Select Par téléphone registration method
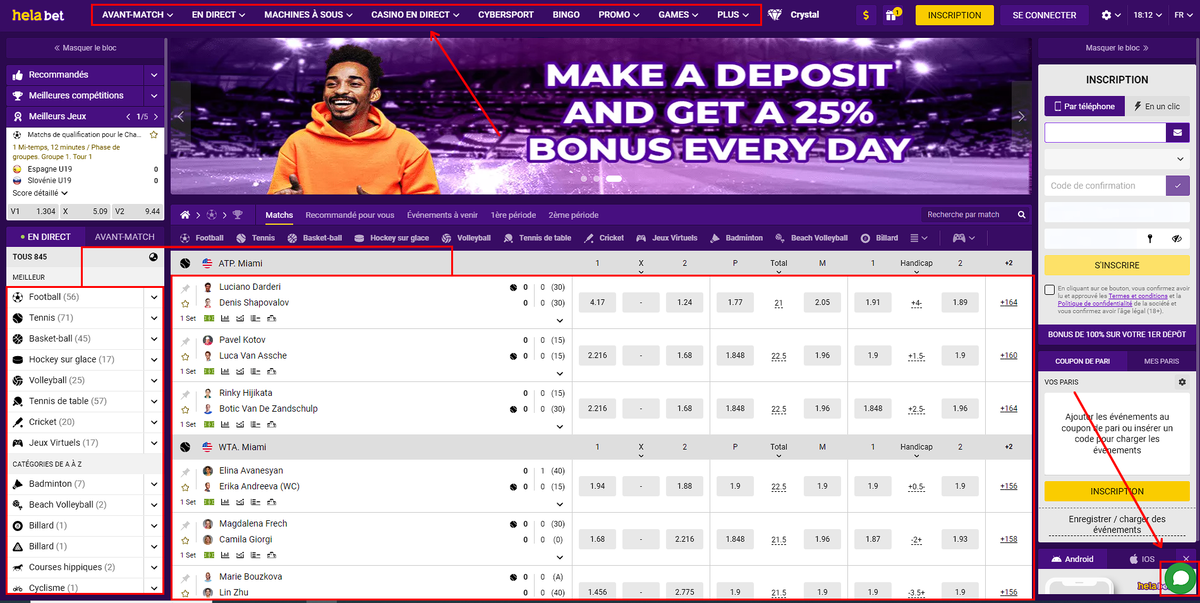The image size is (1200, 603). (x=1083, y=106)
